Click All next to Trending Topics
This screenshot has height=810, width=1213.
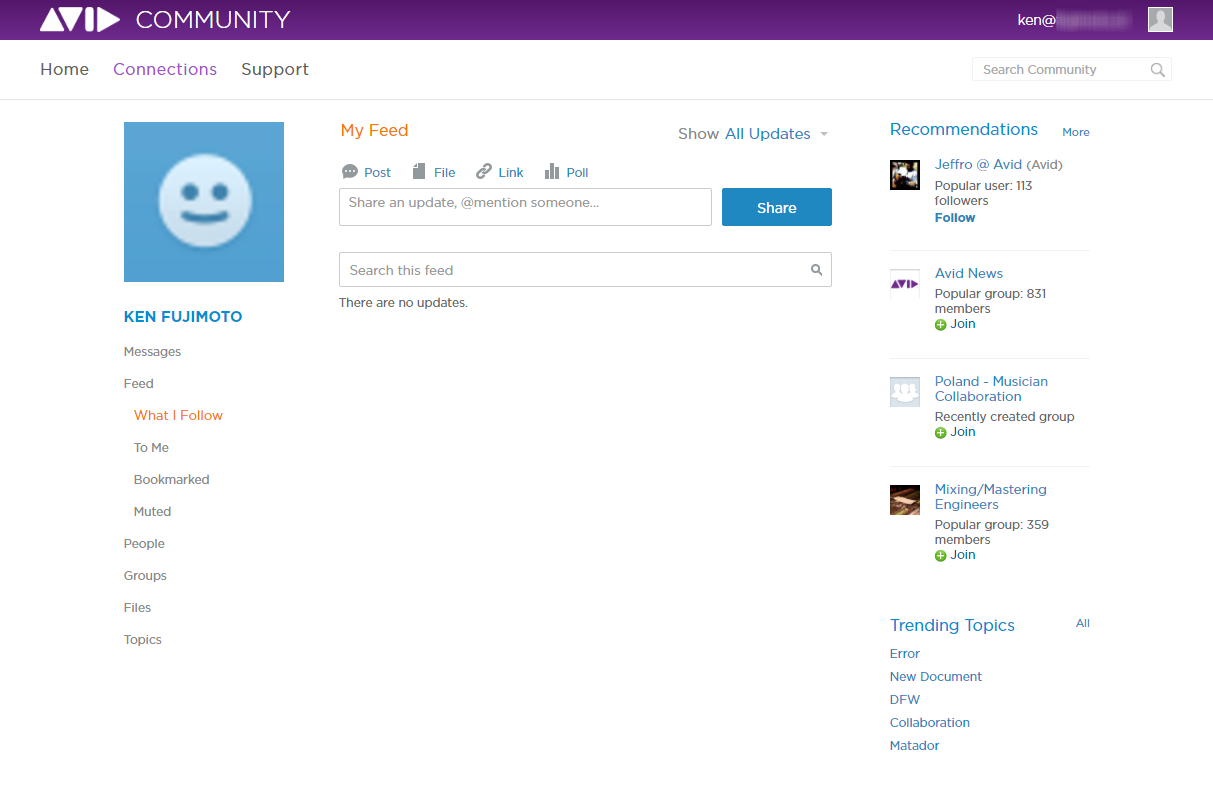coord(1083,623)
